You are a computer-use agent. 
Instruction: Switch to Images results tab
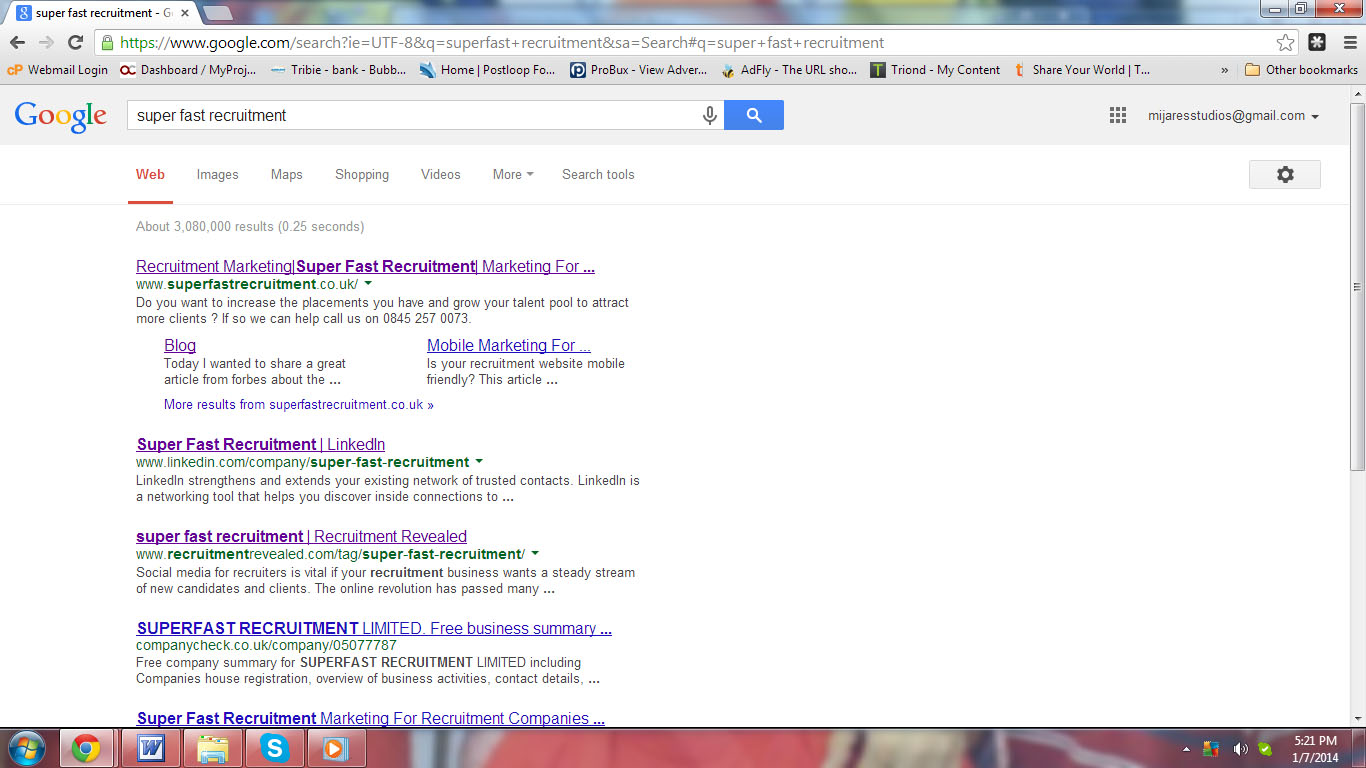[217, 175]
